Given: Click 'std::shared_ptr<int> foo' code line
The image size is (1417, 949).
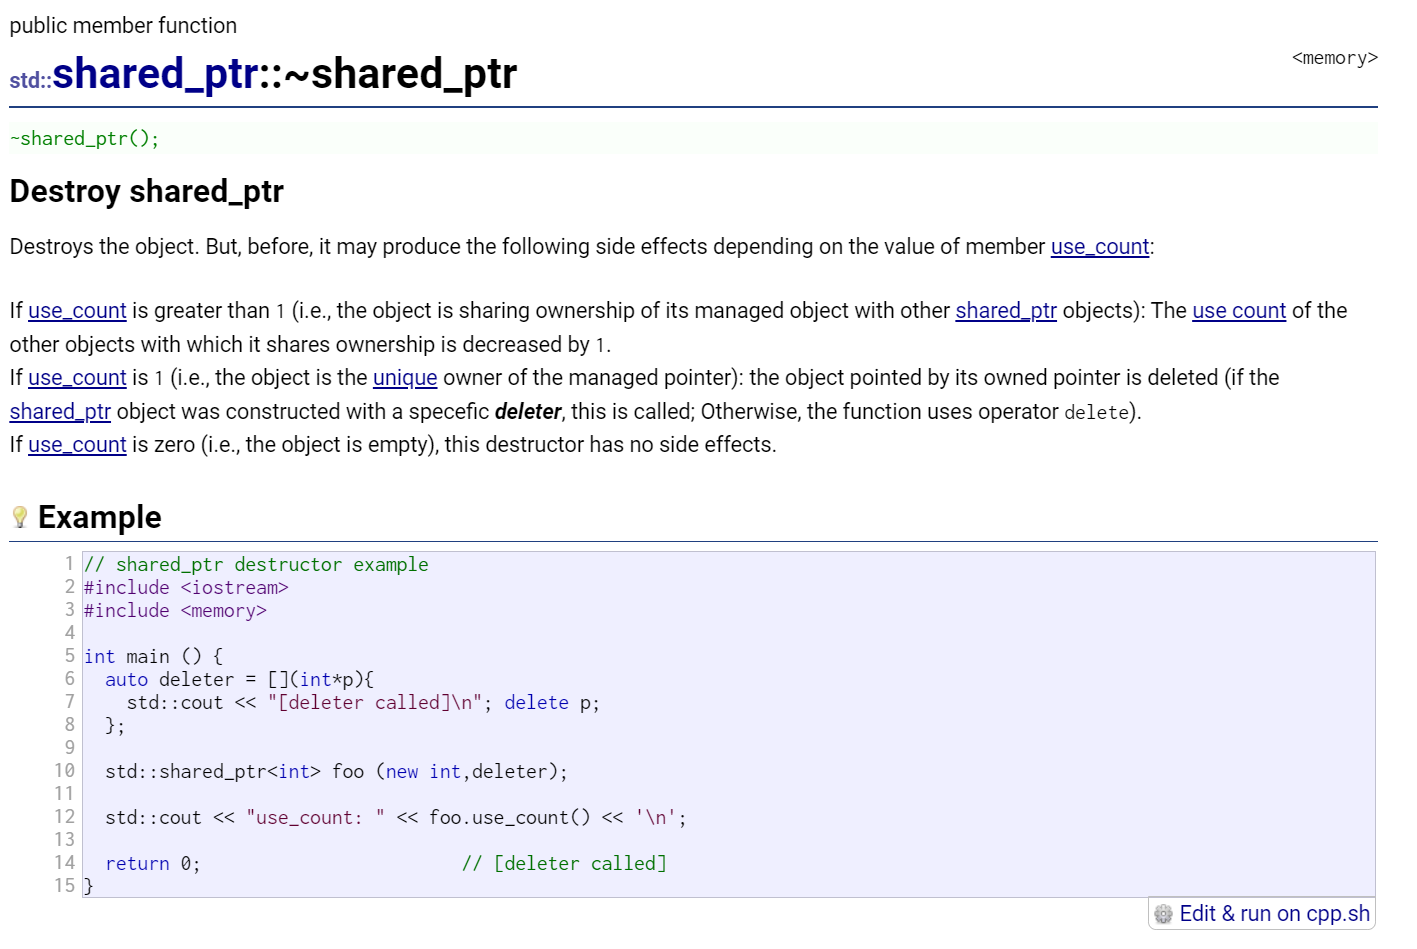Looking at the screenshot, I should pos(336,772).
